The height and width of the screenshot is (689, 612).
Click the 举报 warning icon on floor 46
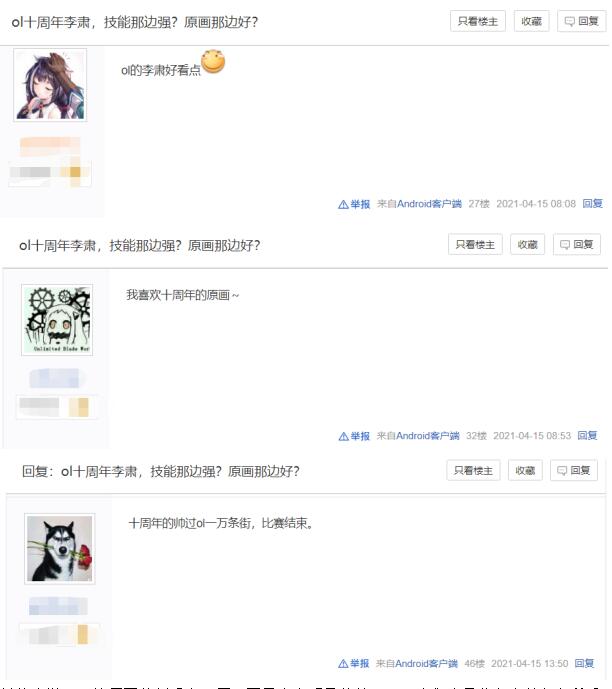(x=343, y=664)
